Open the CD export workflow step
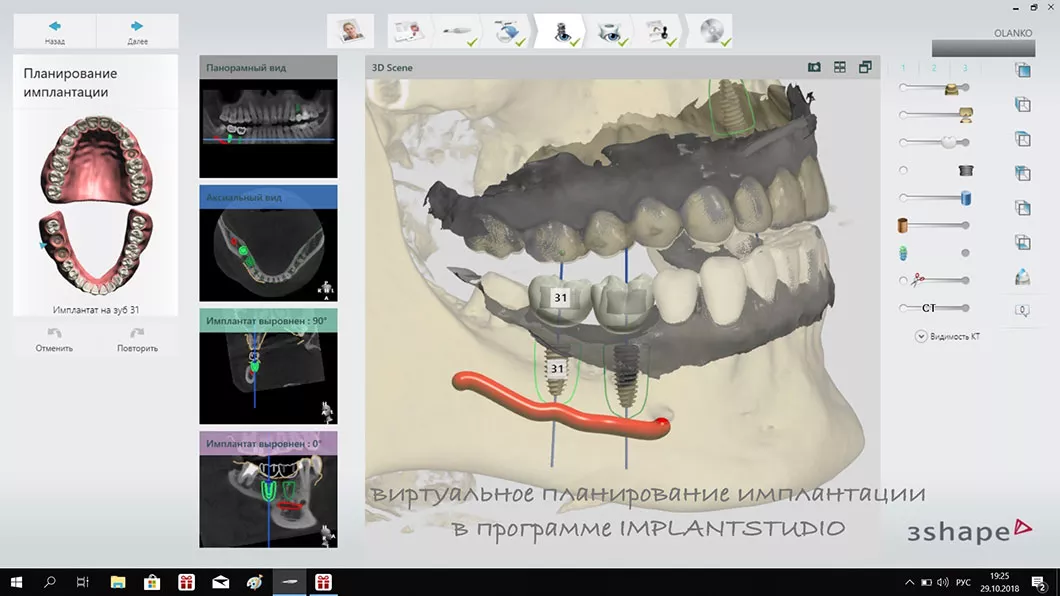This screenshot has width=1060, height=596. click(713, 31)
